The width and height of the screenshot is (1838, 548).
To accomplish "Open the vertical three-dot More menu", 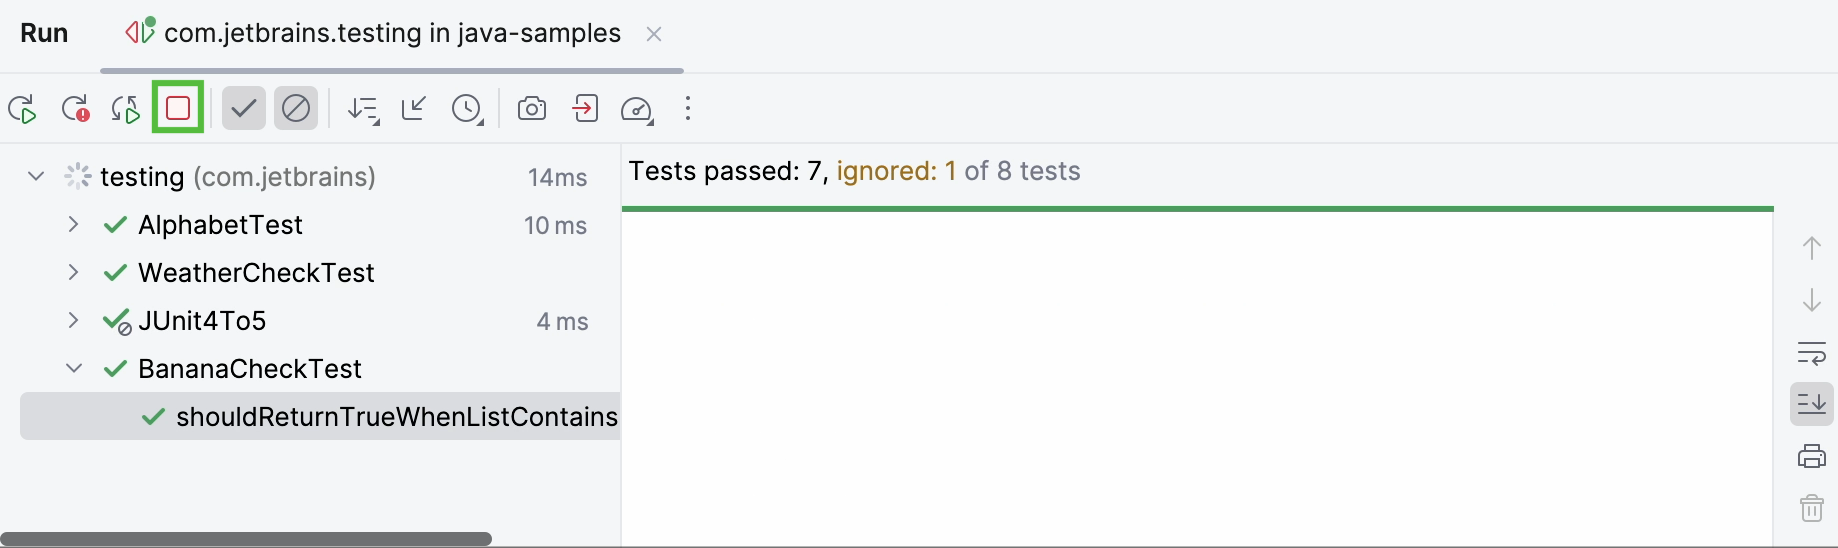I will coord(688,108).
